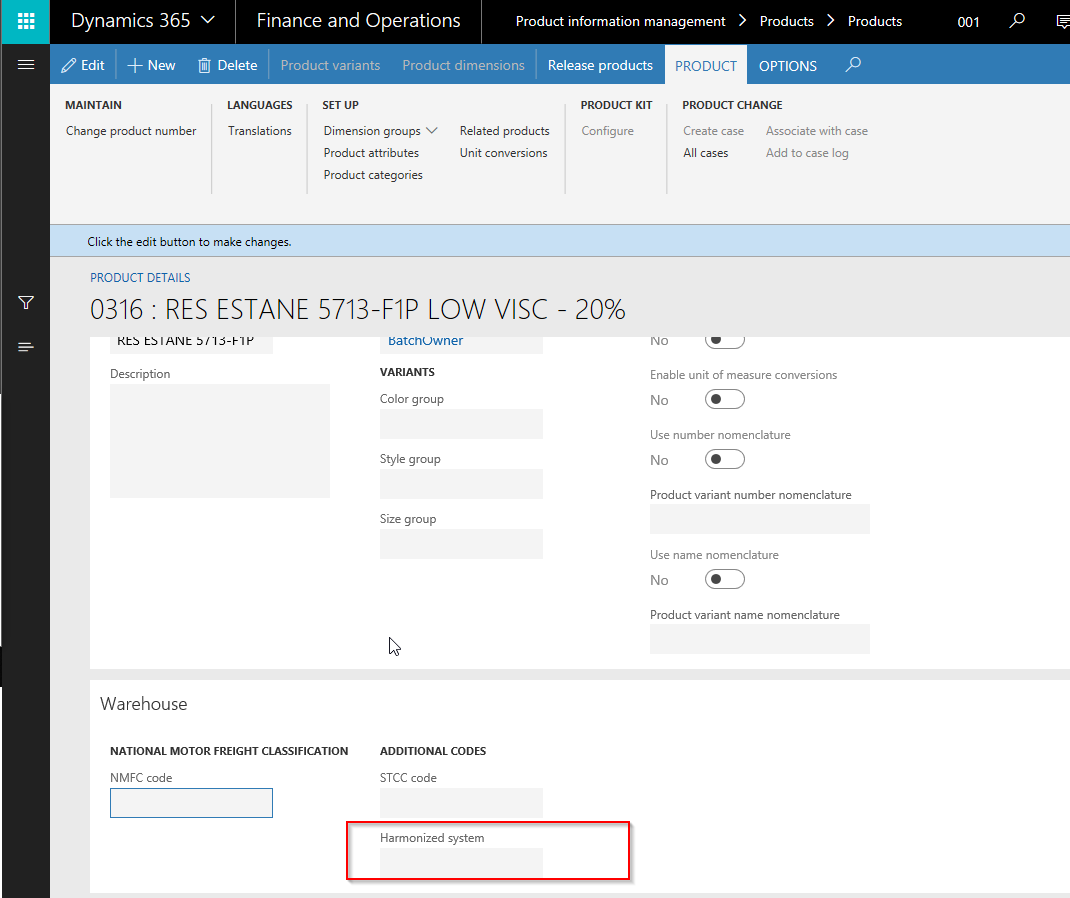Open the Office app launcher grid
This screenshot has height=898, width=1070.
24,21
